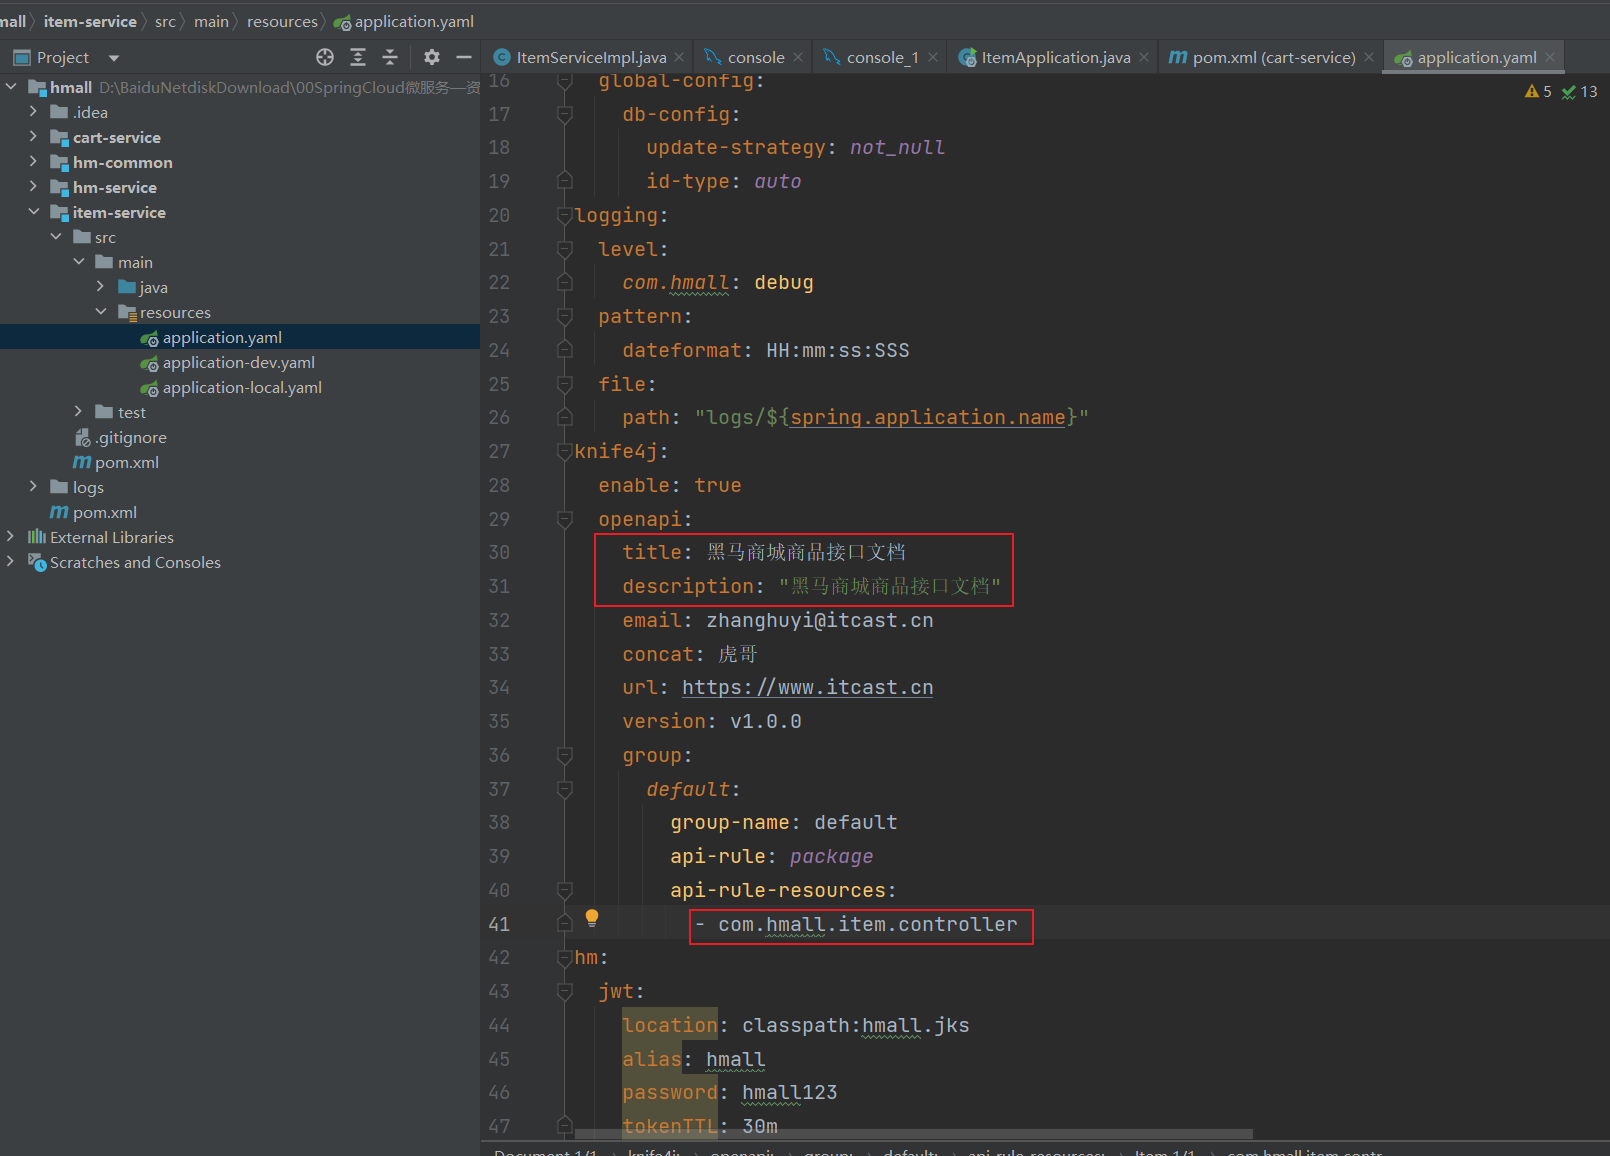The width and height of the screenshot is (1610, 1156).
Task: Fold the openapi block at line 29
Action: click(565, 519)
